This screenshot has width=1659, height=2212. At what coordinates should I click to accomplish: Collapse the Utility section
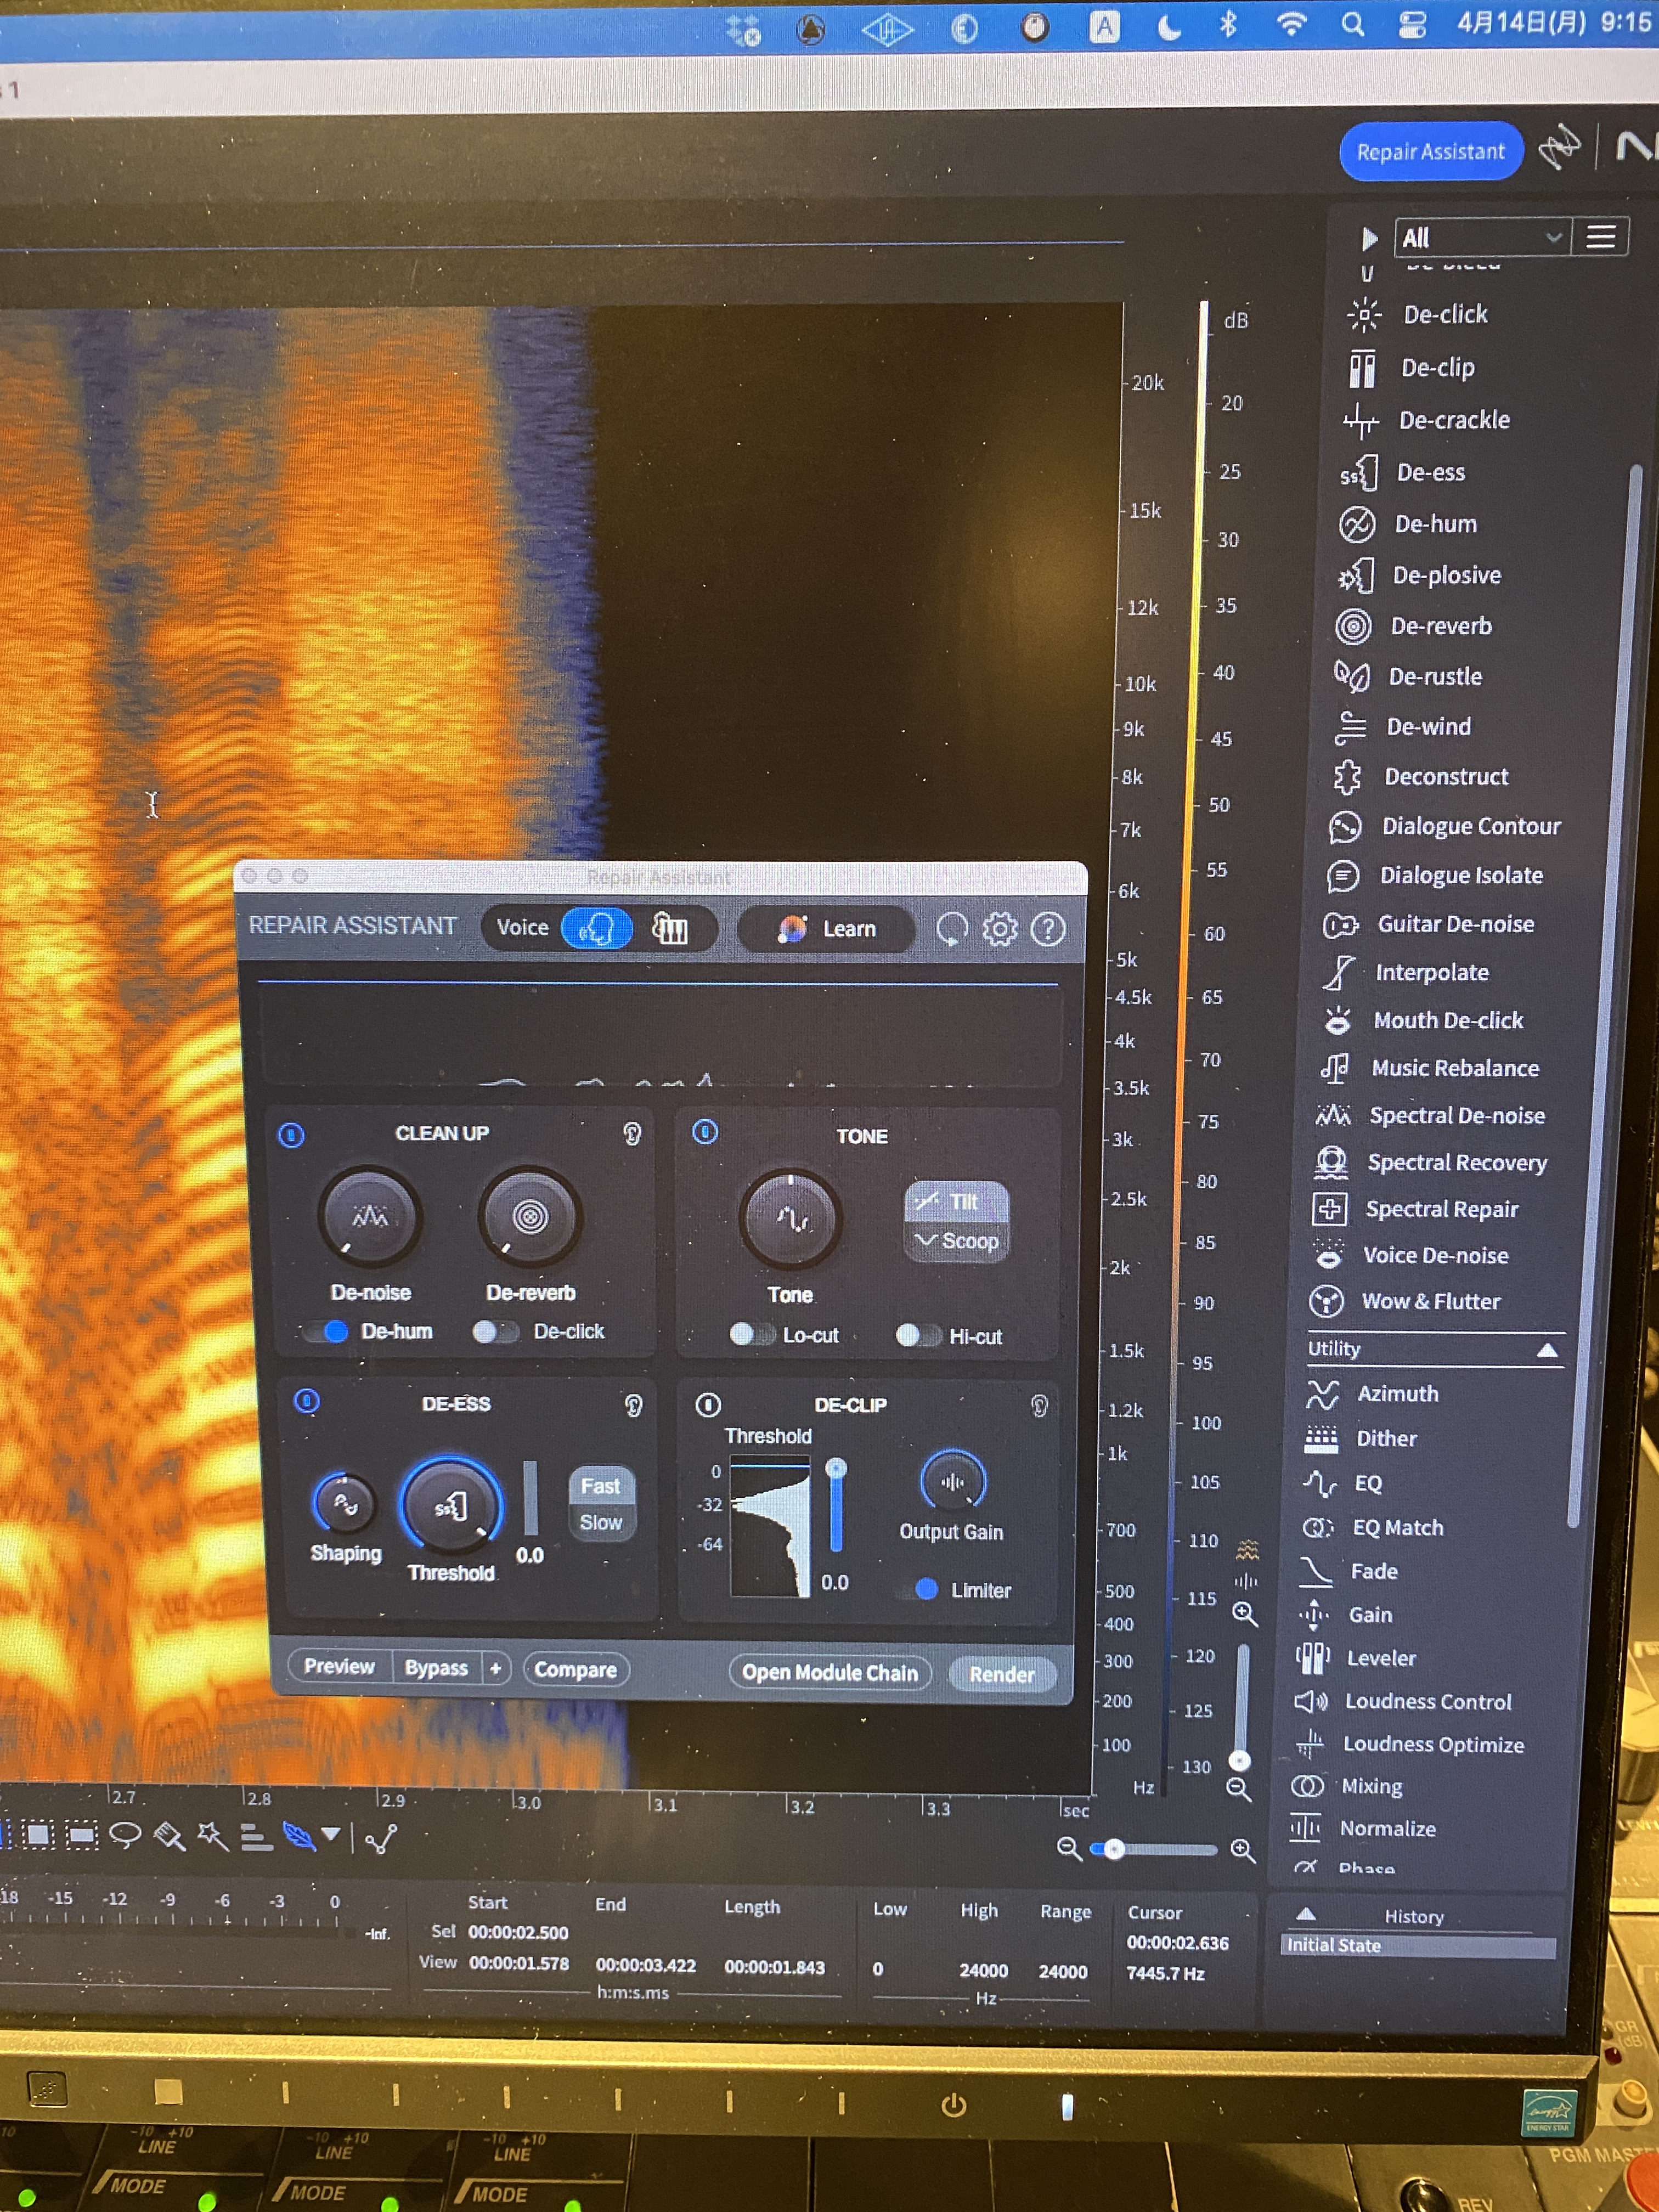(x=1546, y=1351)
